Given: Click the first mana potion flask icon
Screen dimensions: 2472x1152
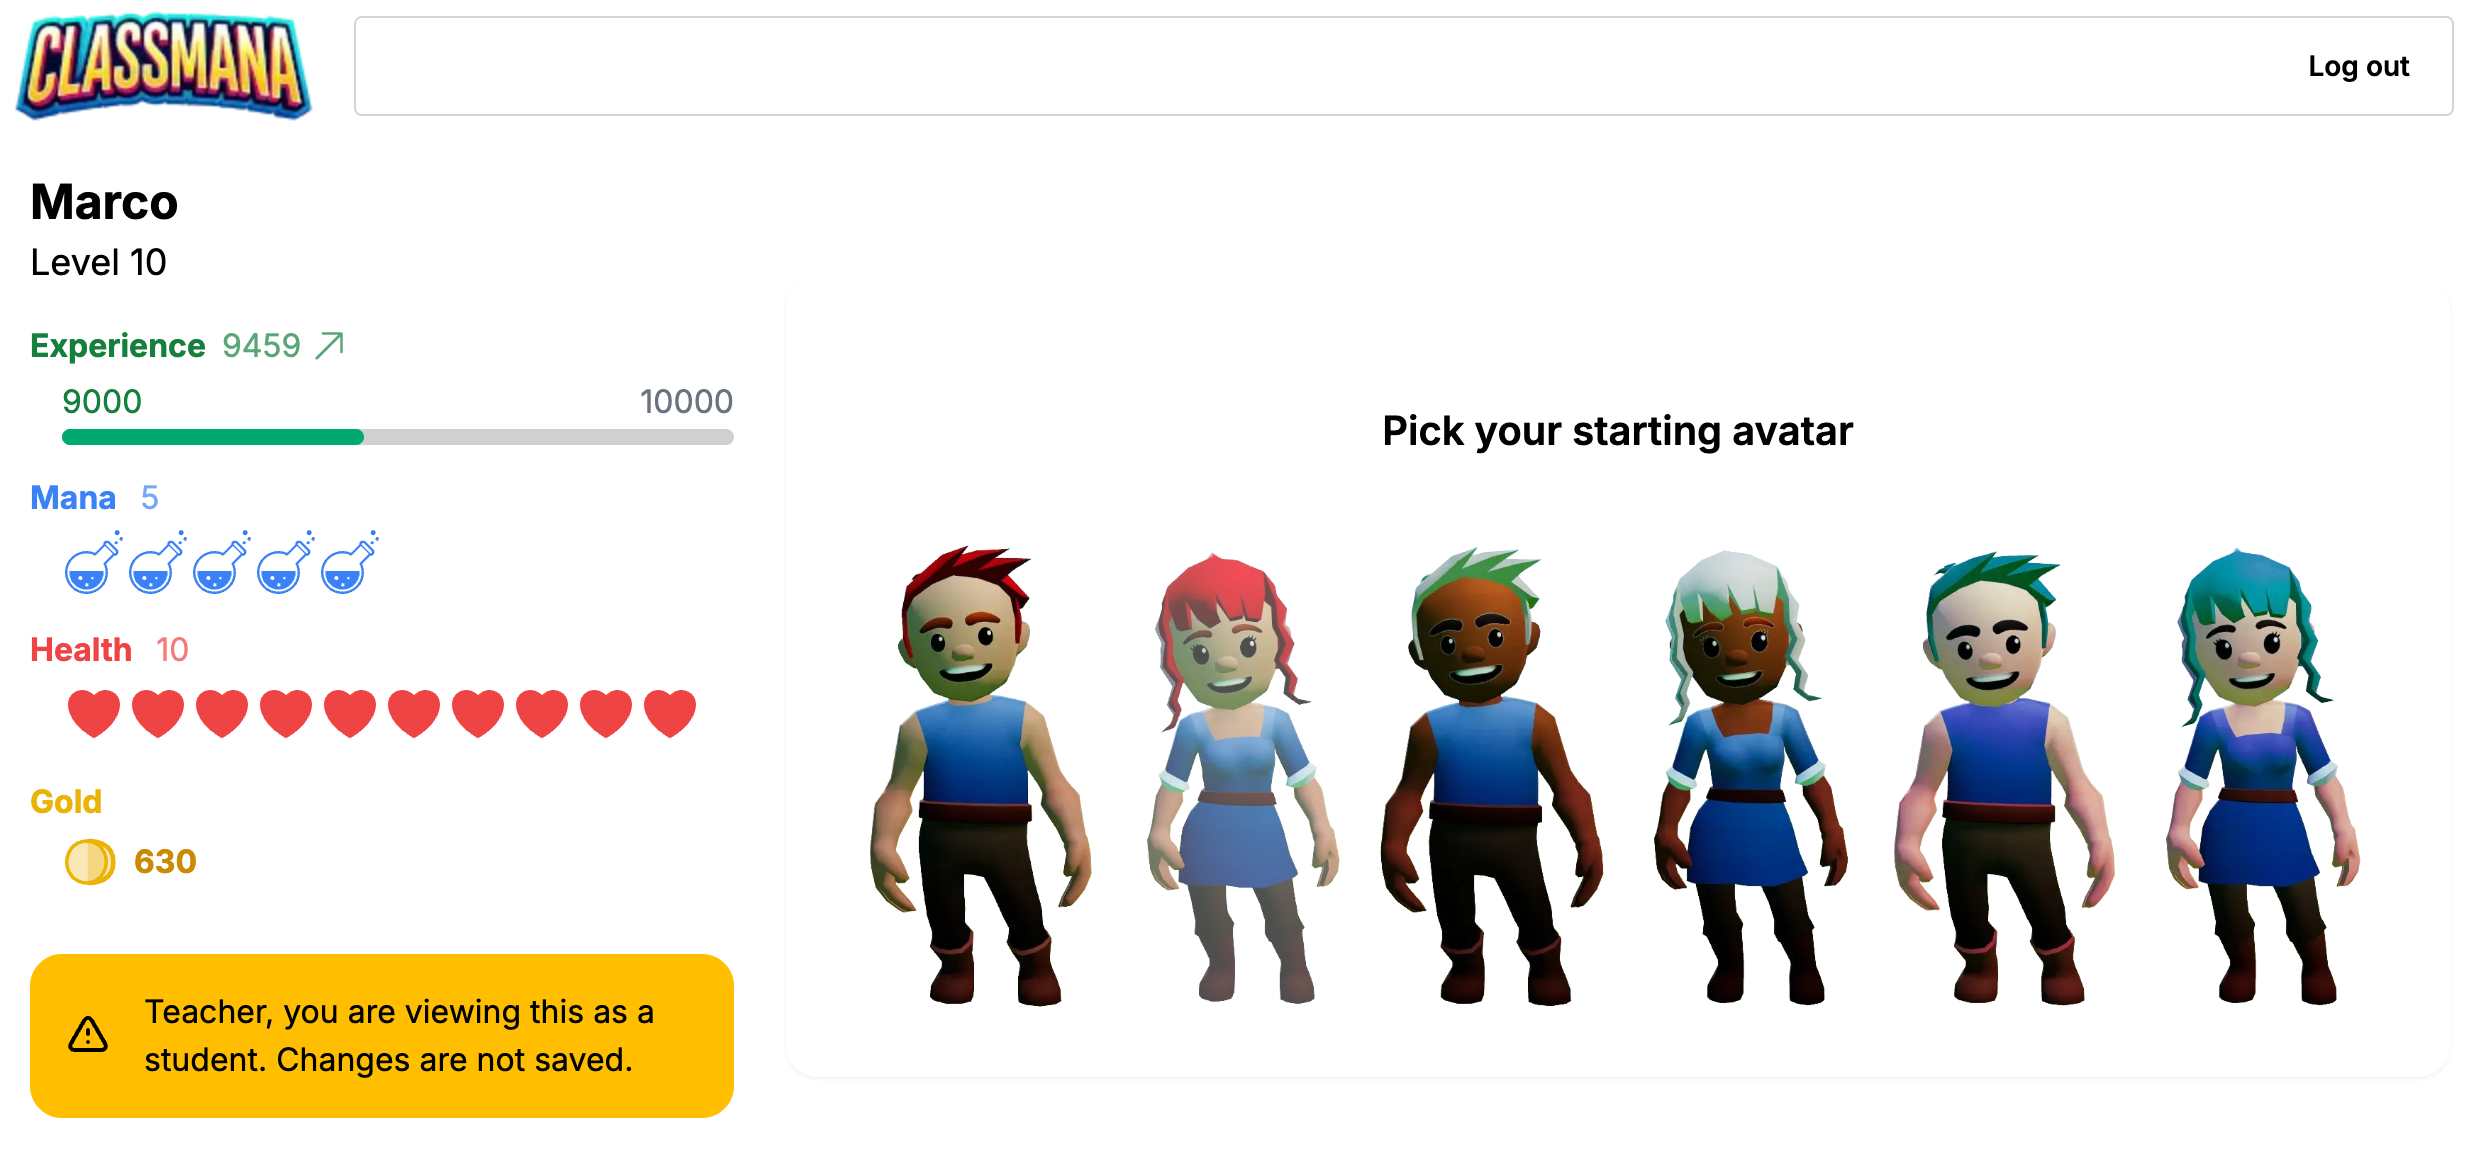Looking at the screenshot, I should click(93, 563).
